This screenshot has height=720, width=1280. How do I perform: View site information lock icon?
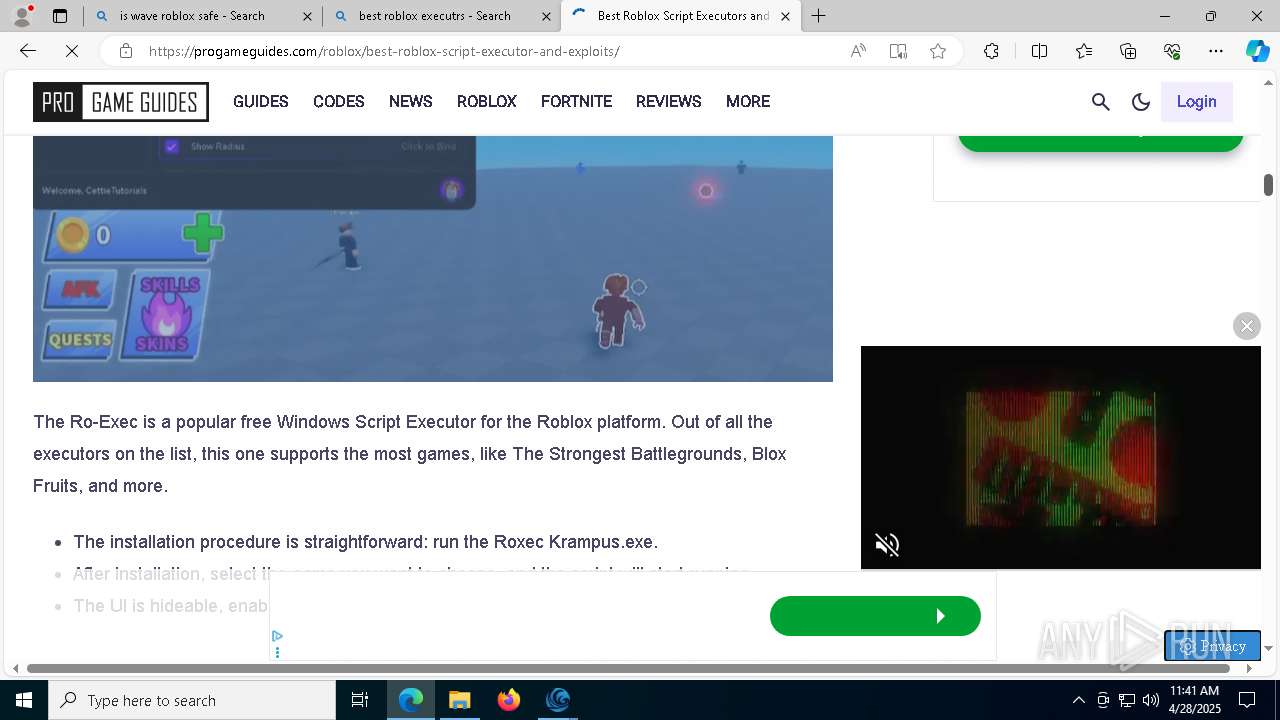click(x=125, y=51)
